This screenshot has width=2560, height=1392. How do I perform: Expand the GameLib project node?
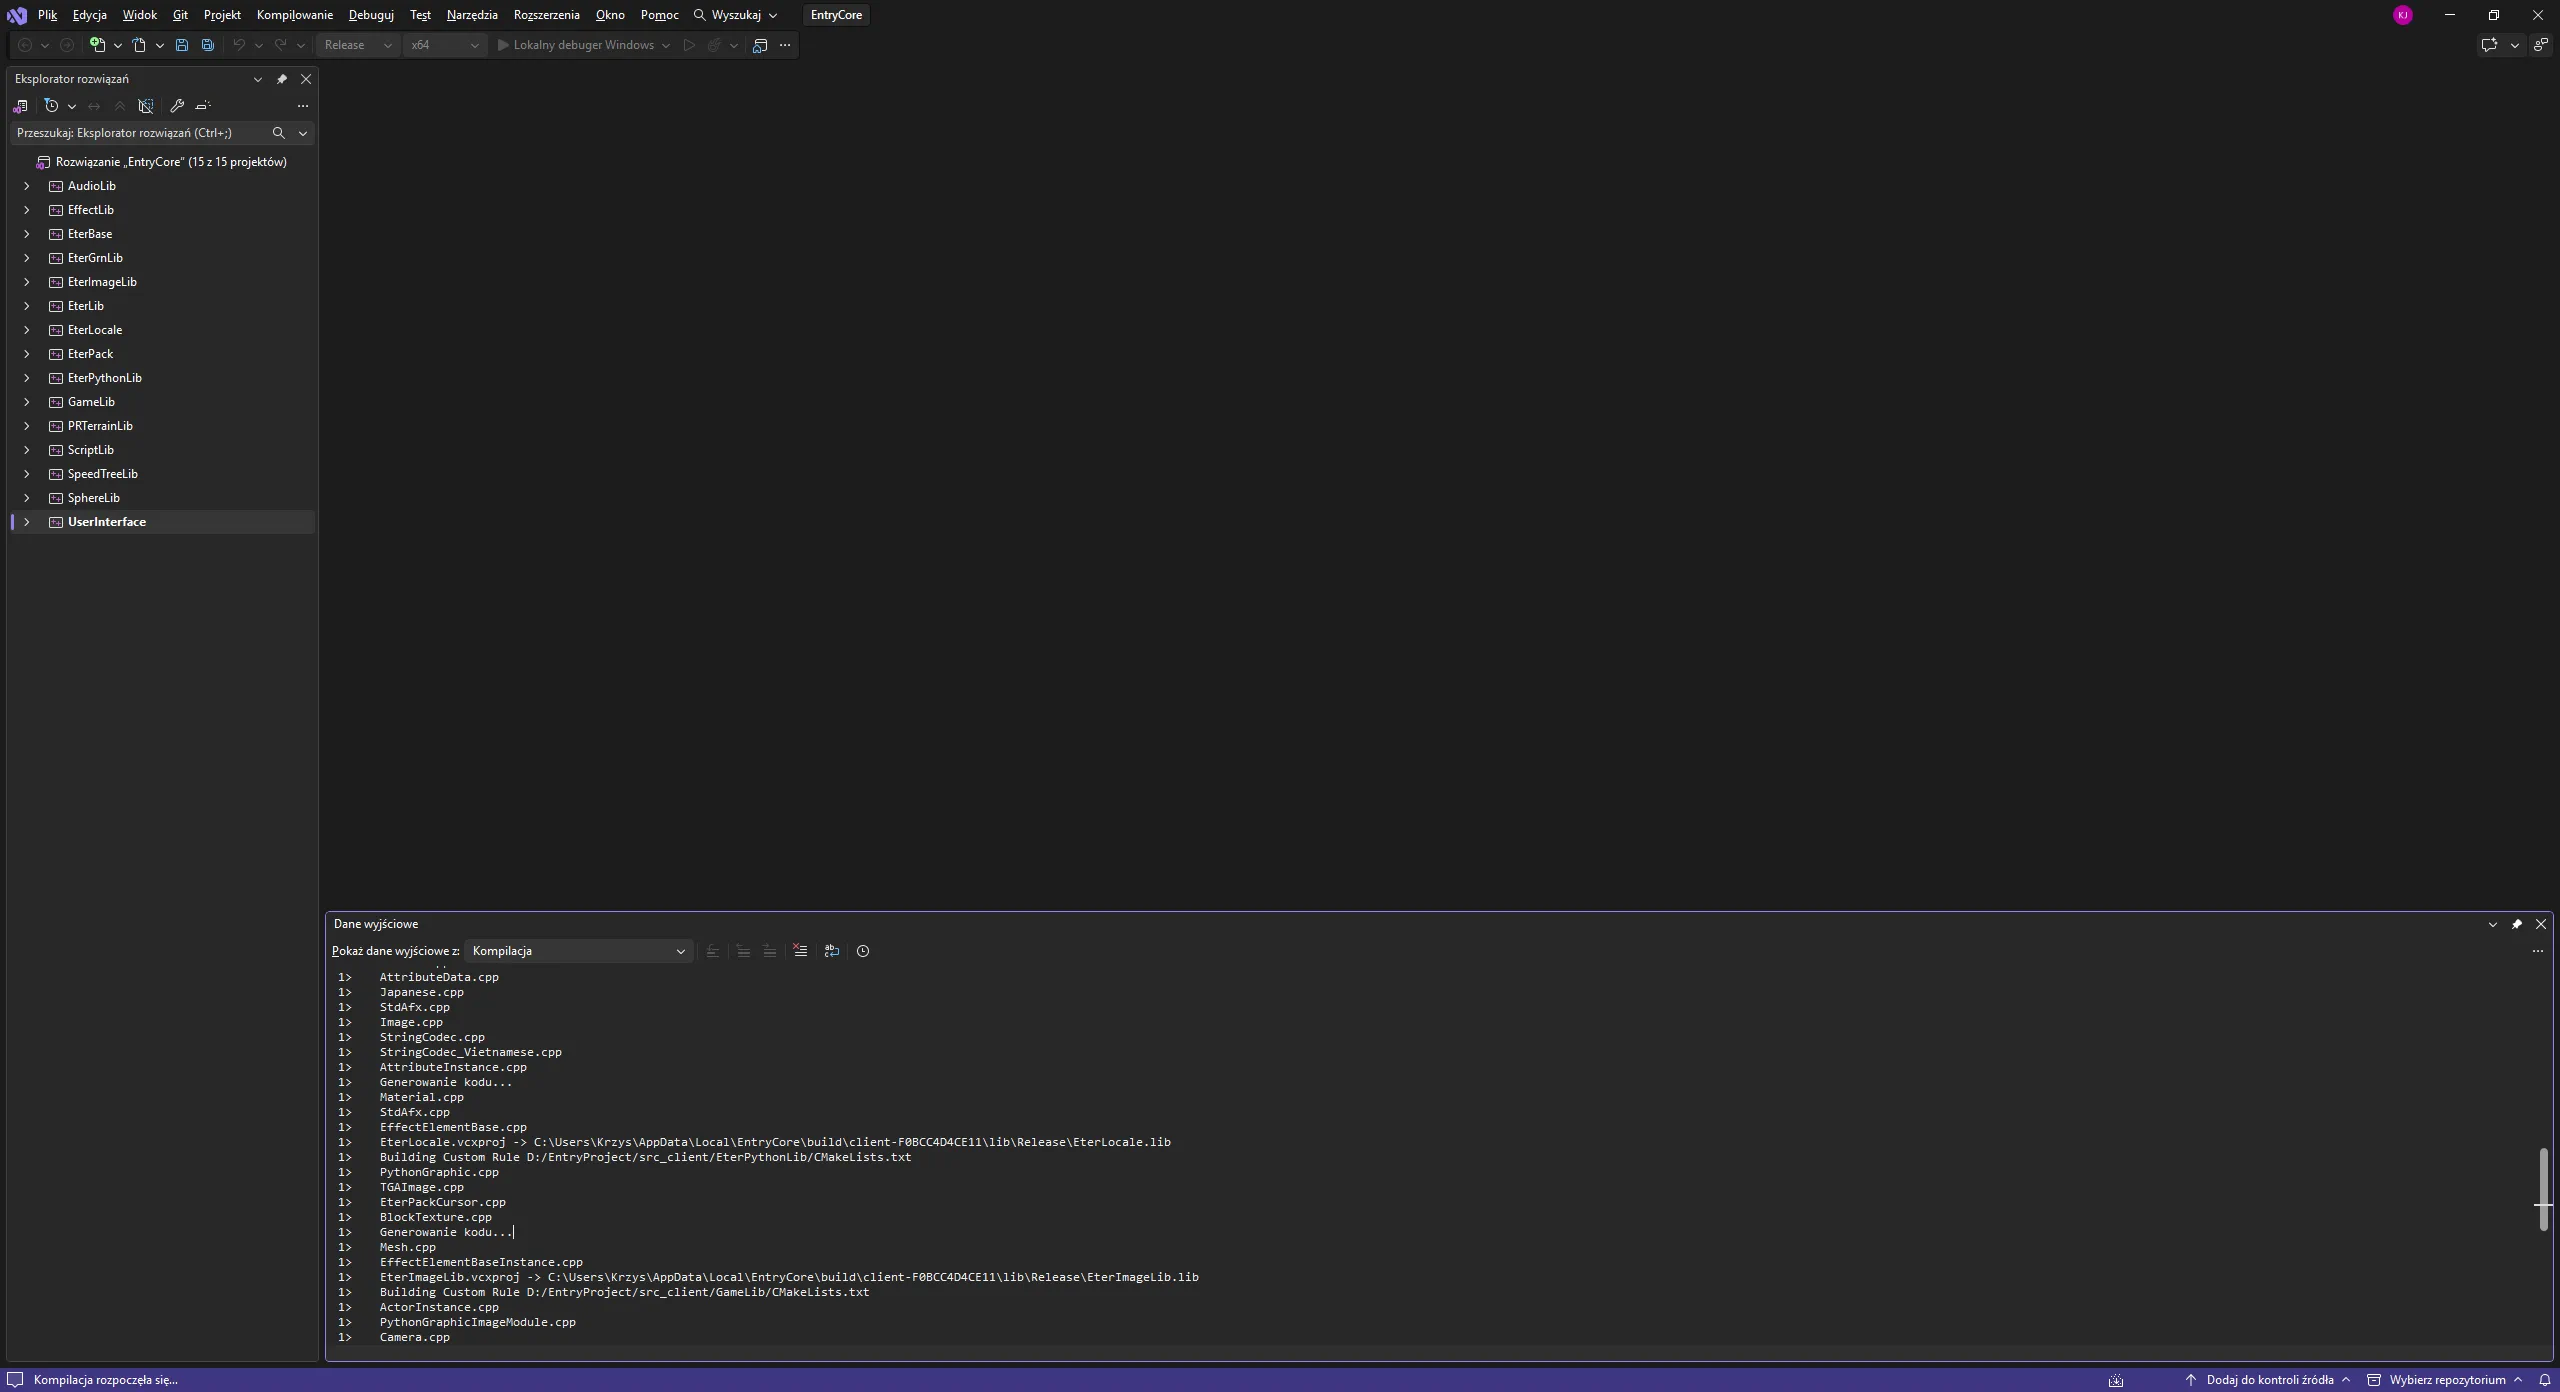tap(27, 402)
